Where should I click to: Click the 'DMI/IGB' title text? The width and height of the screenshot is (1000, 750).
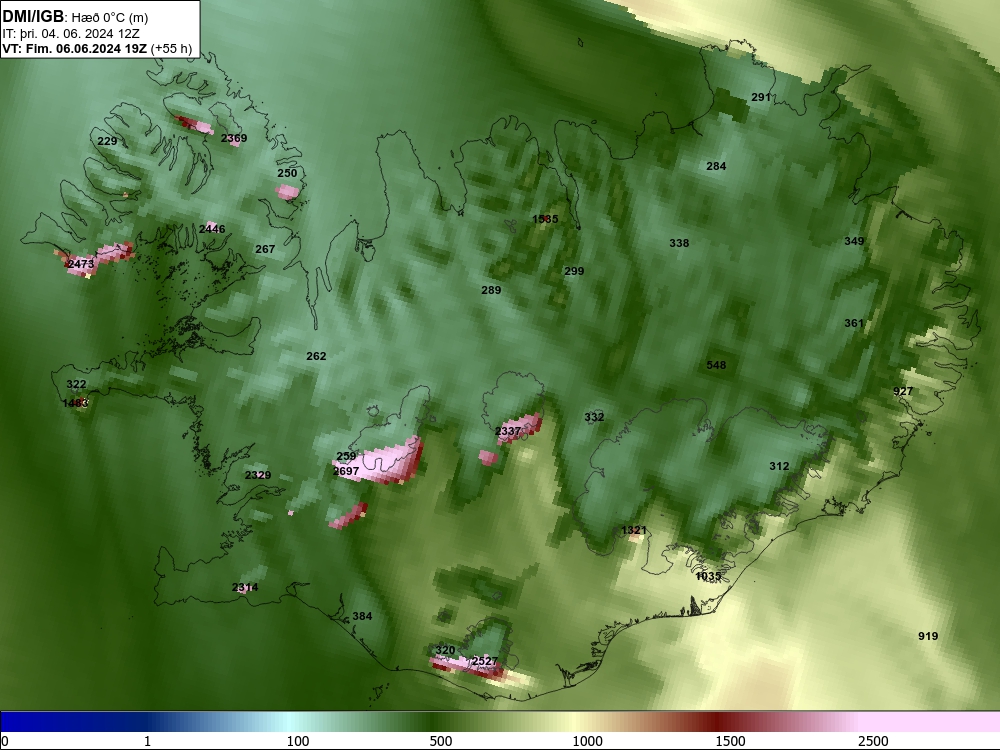[x=33, y=17]
